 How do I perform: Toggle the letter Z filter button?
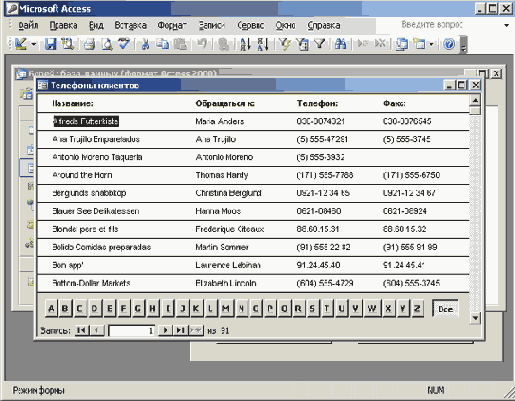tap(417, 308)
